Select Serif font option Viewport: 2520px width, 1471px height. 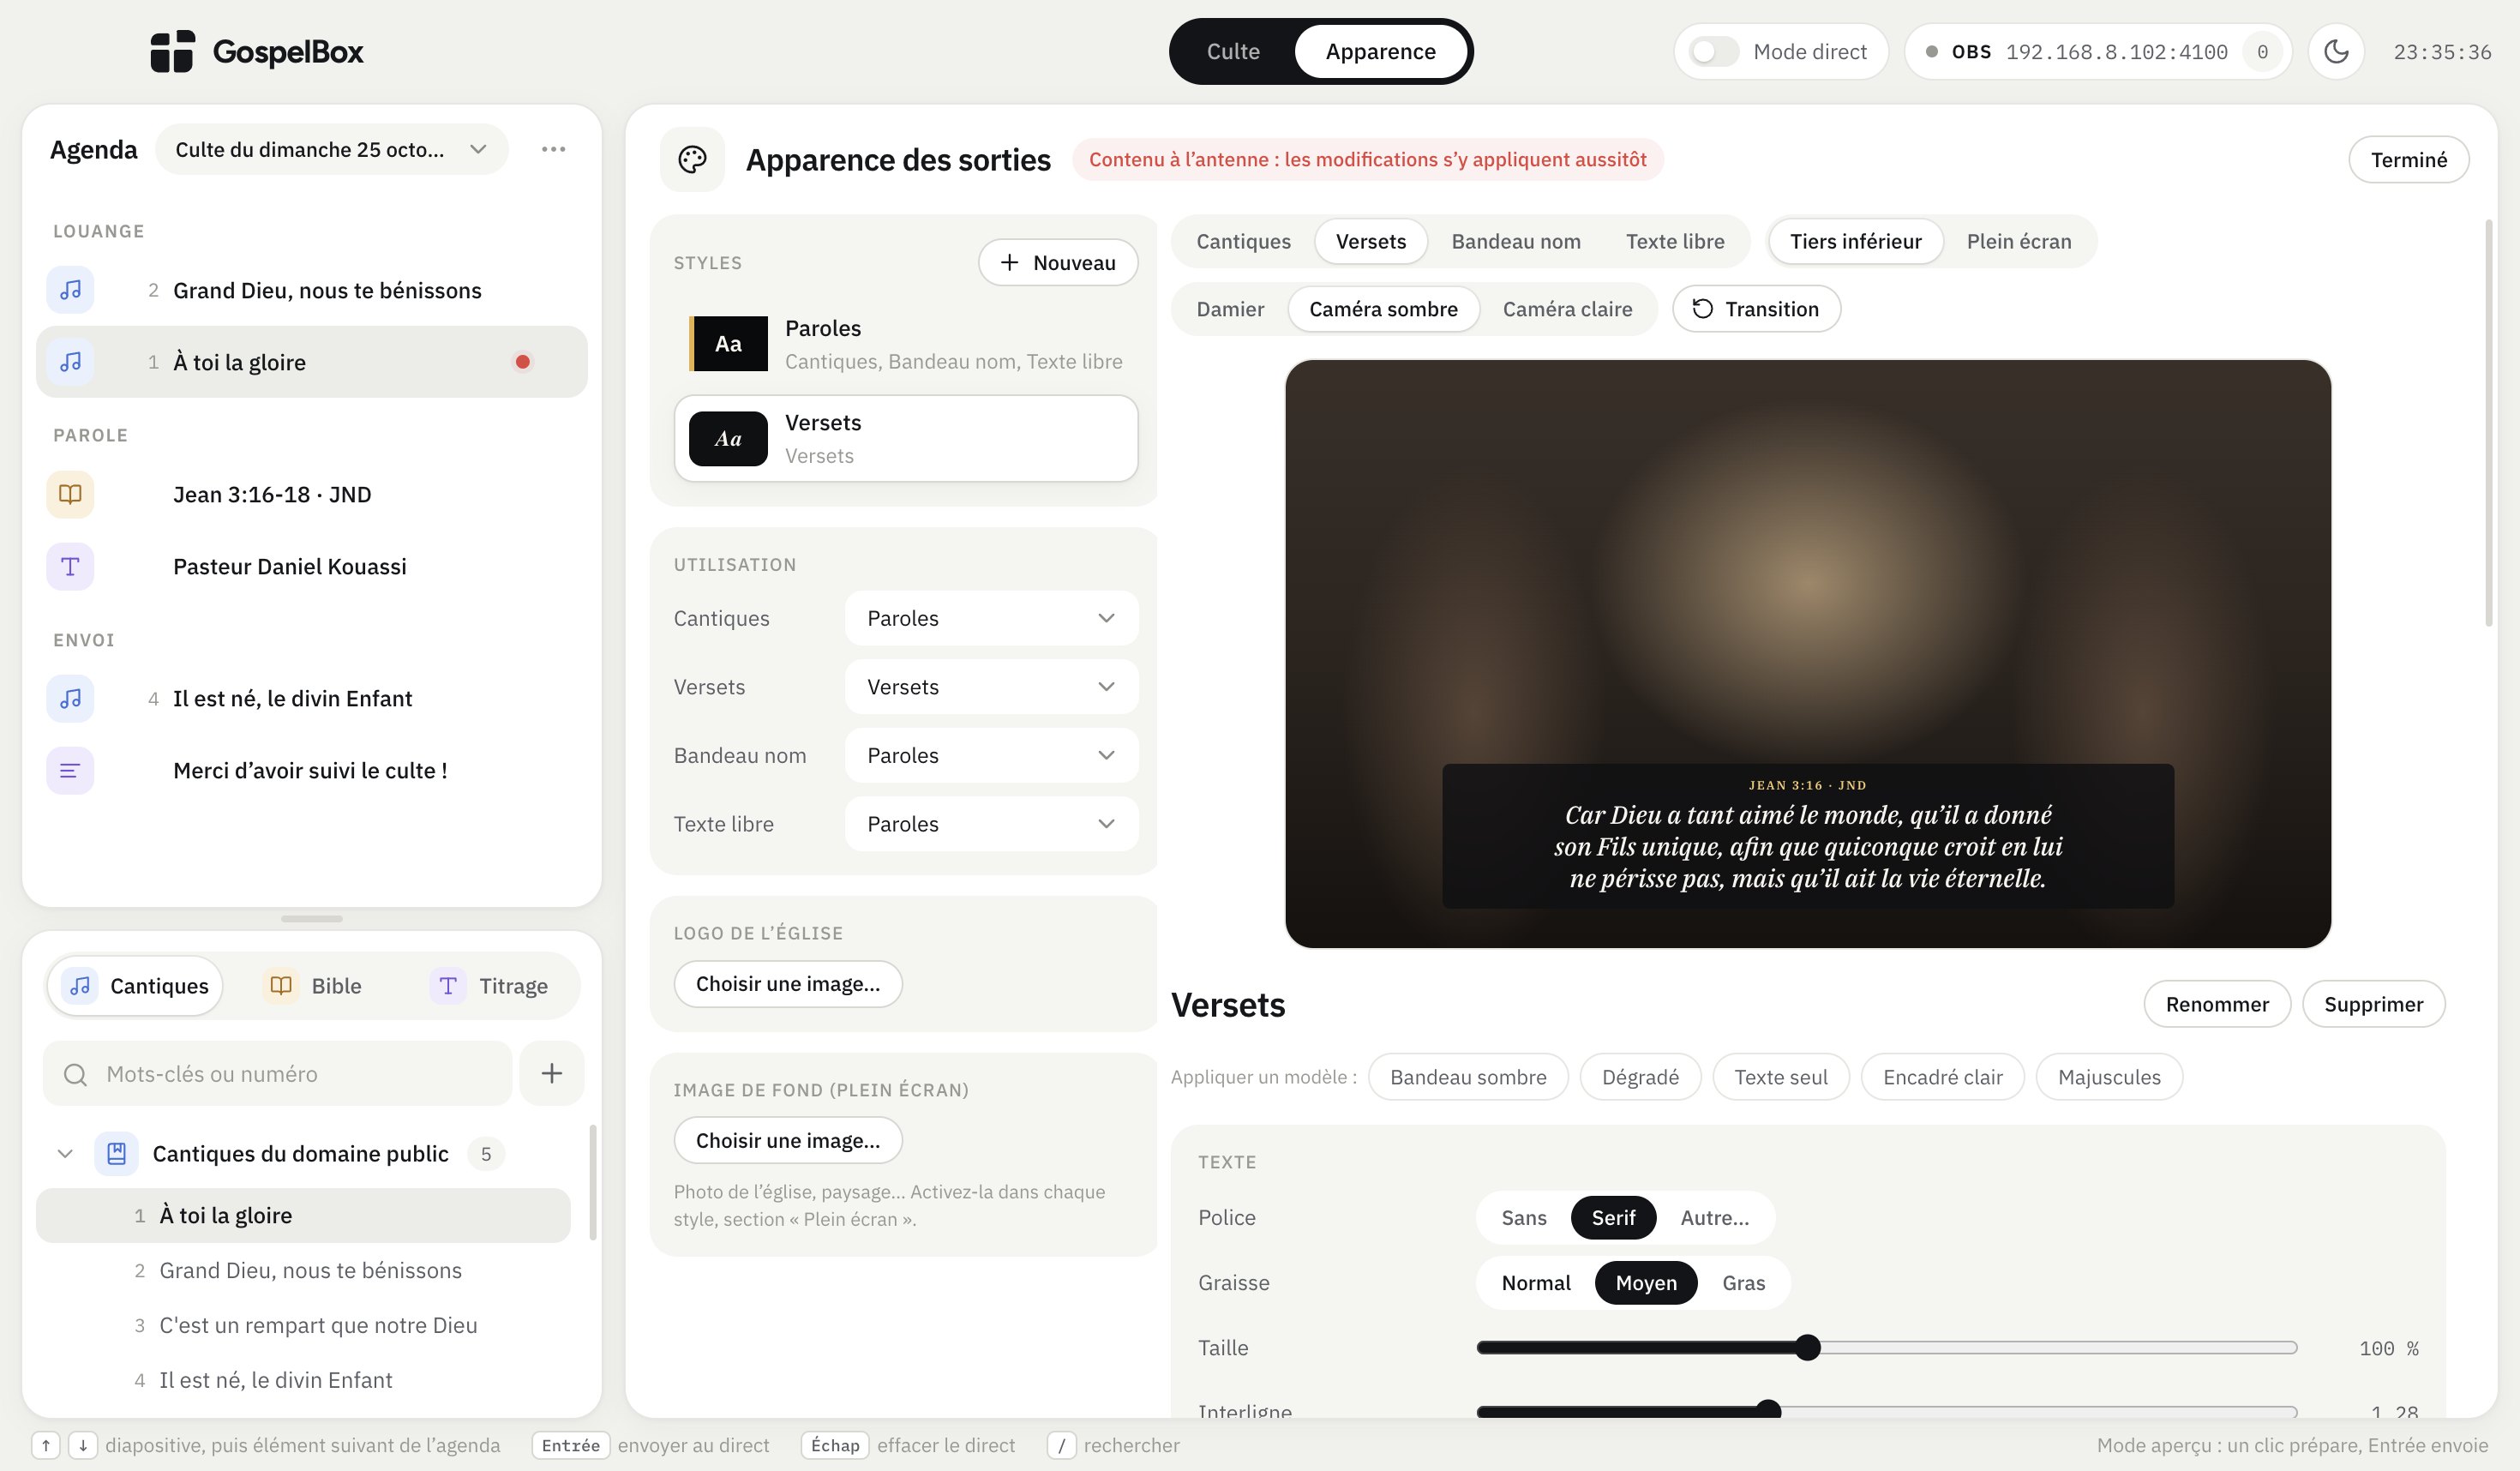pos(1613,1217)
